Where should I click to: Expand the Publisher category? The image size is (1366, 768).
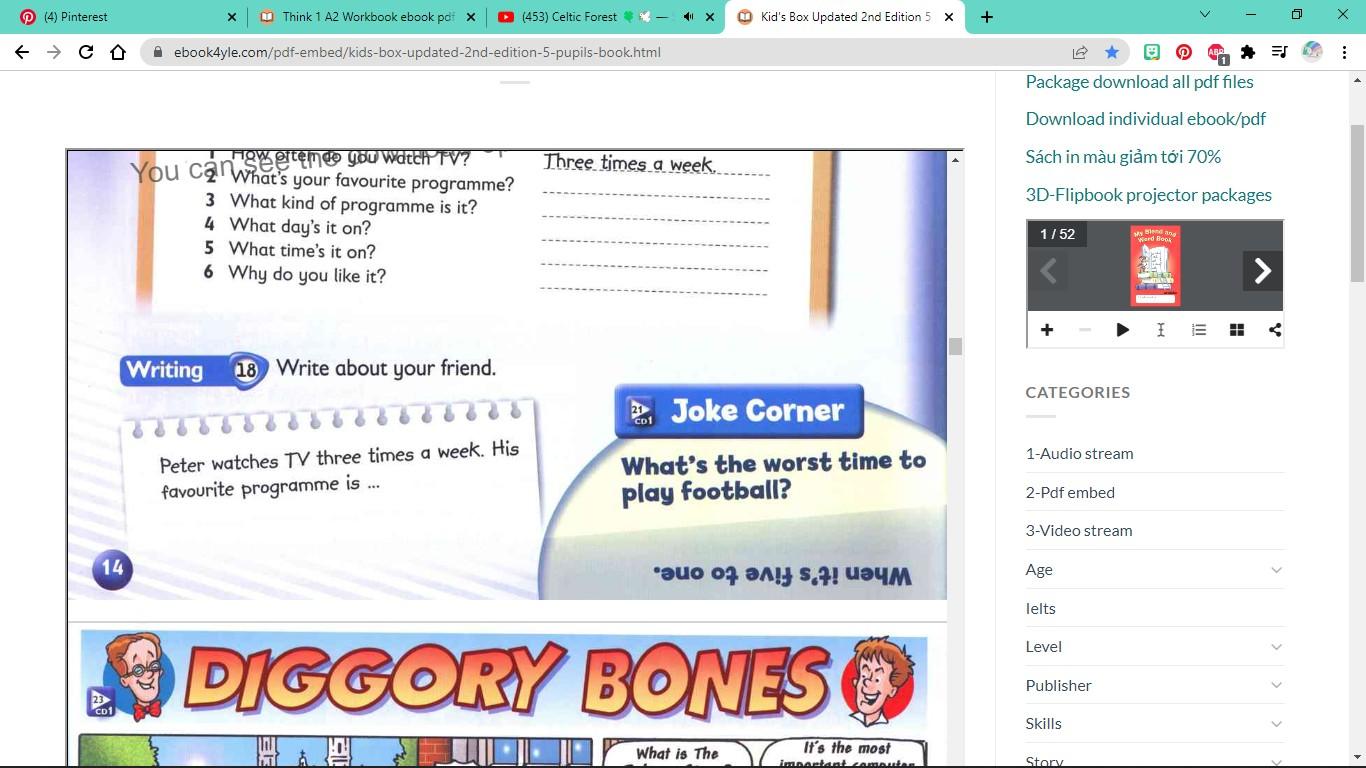tap(1276, 685)
